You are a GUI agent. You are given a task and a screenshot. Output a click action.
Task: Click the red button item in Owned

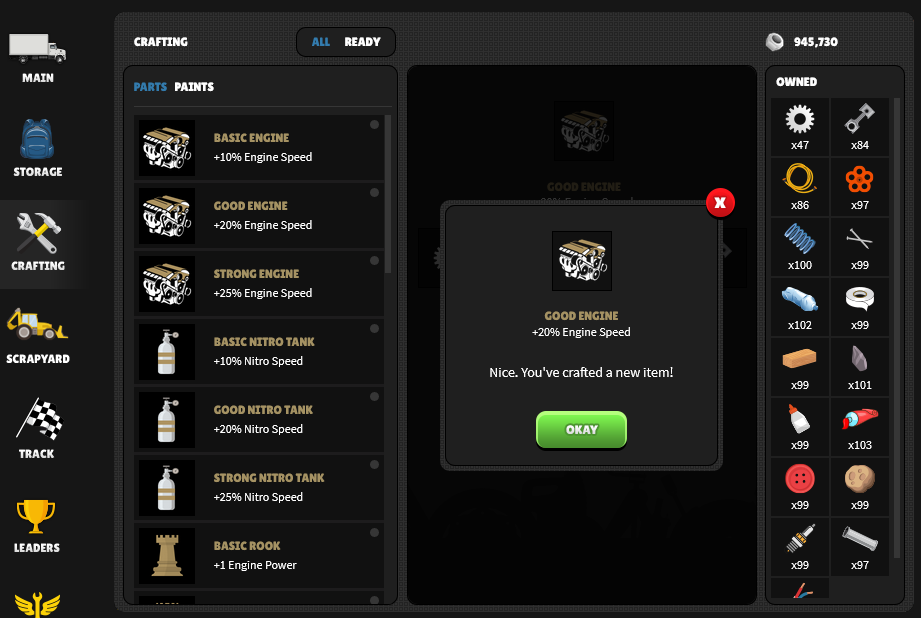click(800, 486)
